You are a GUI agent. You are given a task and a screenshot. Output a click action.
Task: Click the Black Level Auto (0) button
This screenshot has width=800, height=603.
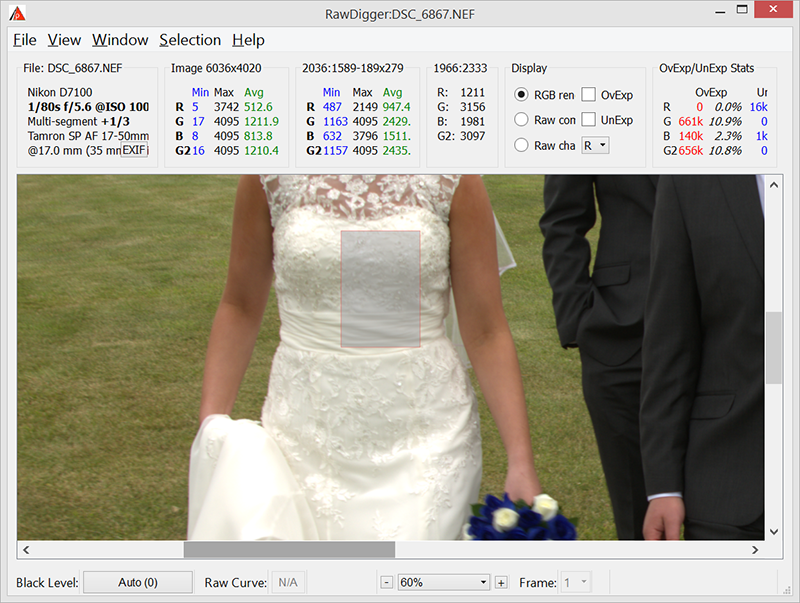coord(137,582)
